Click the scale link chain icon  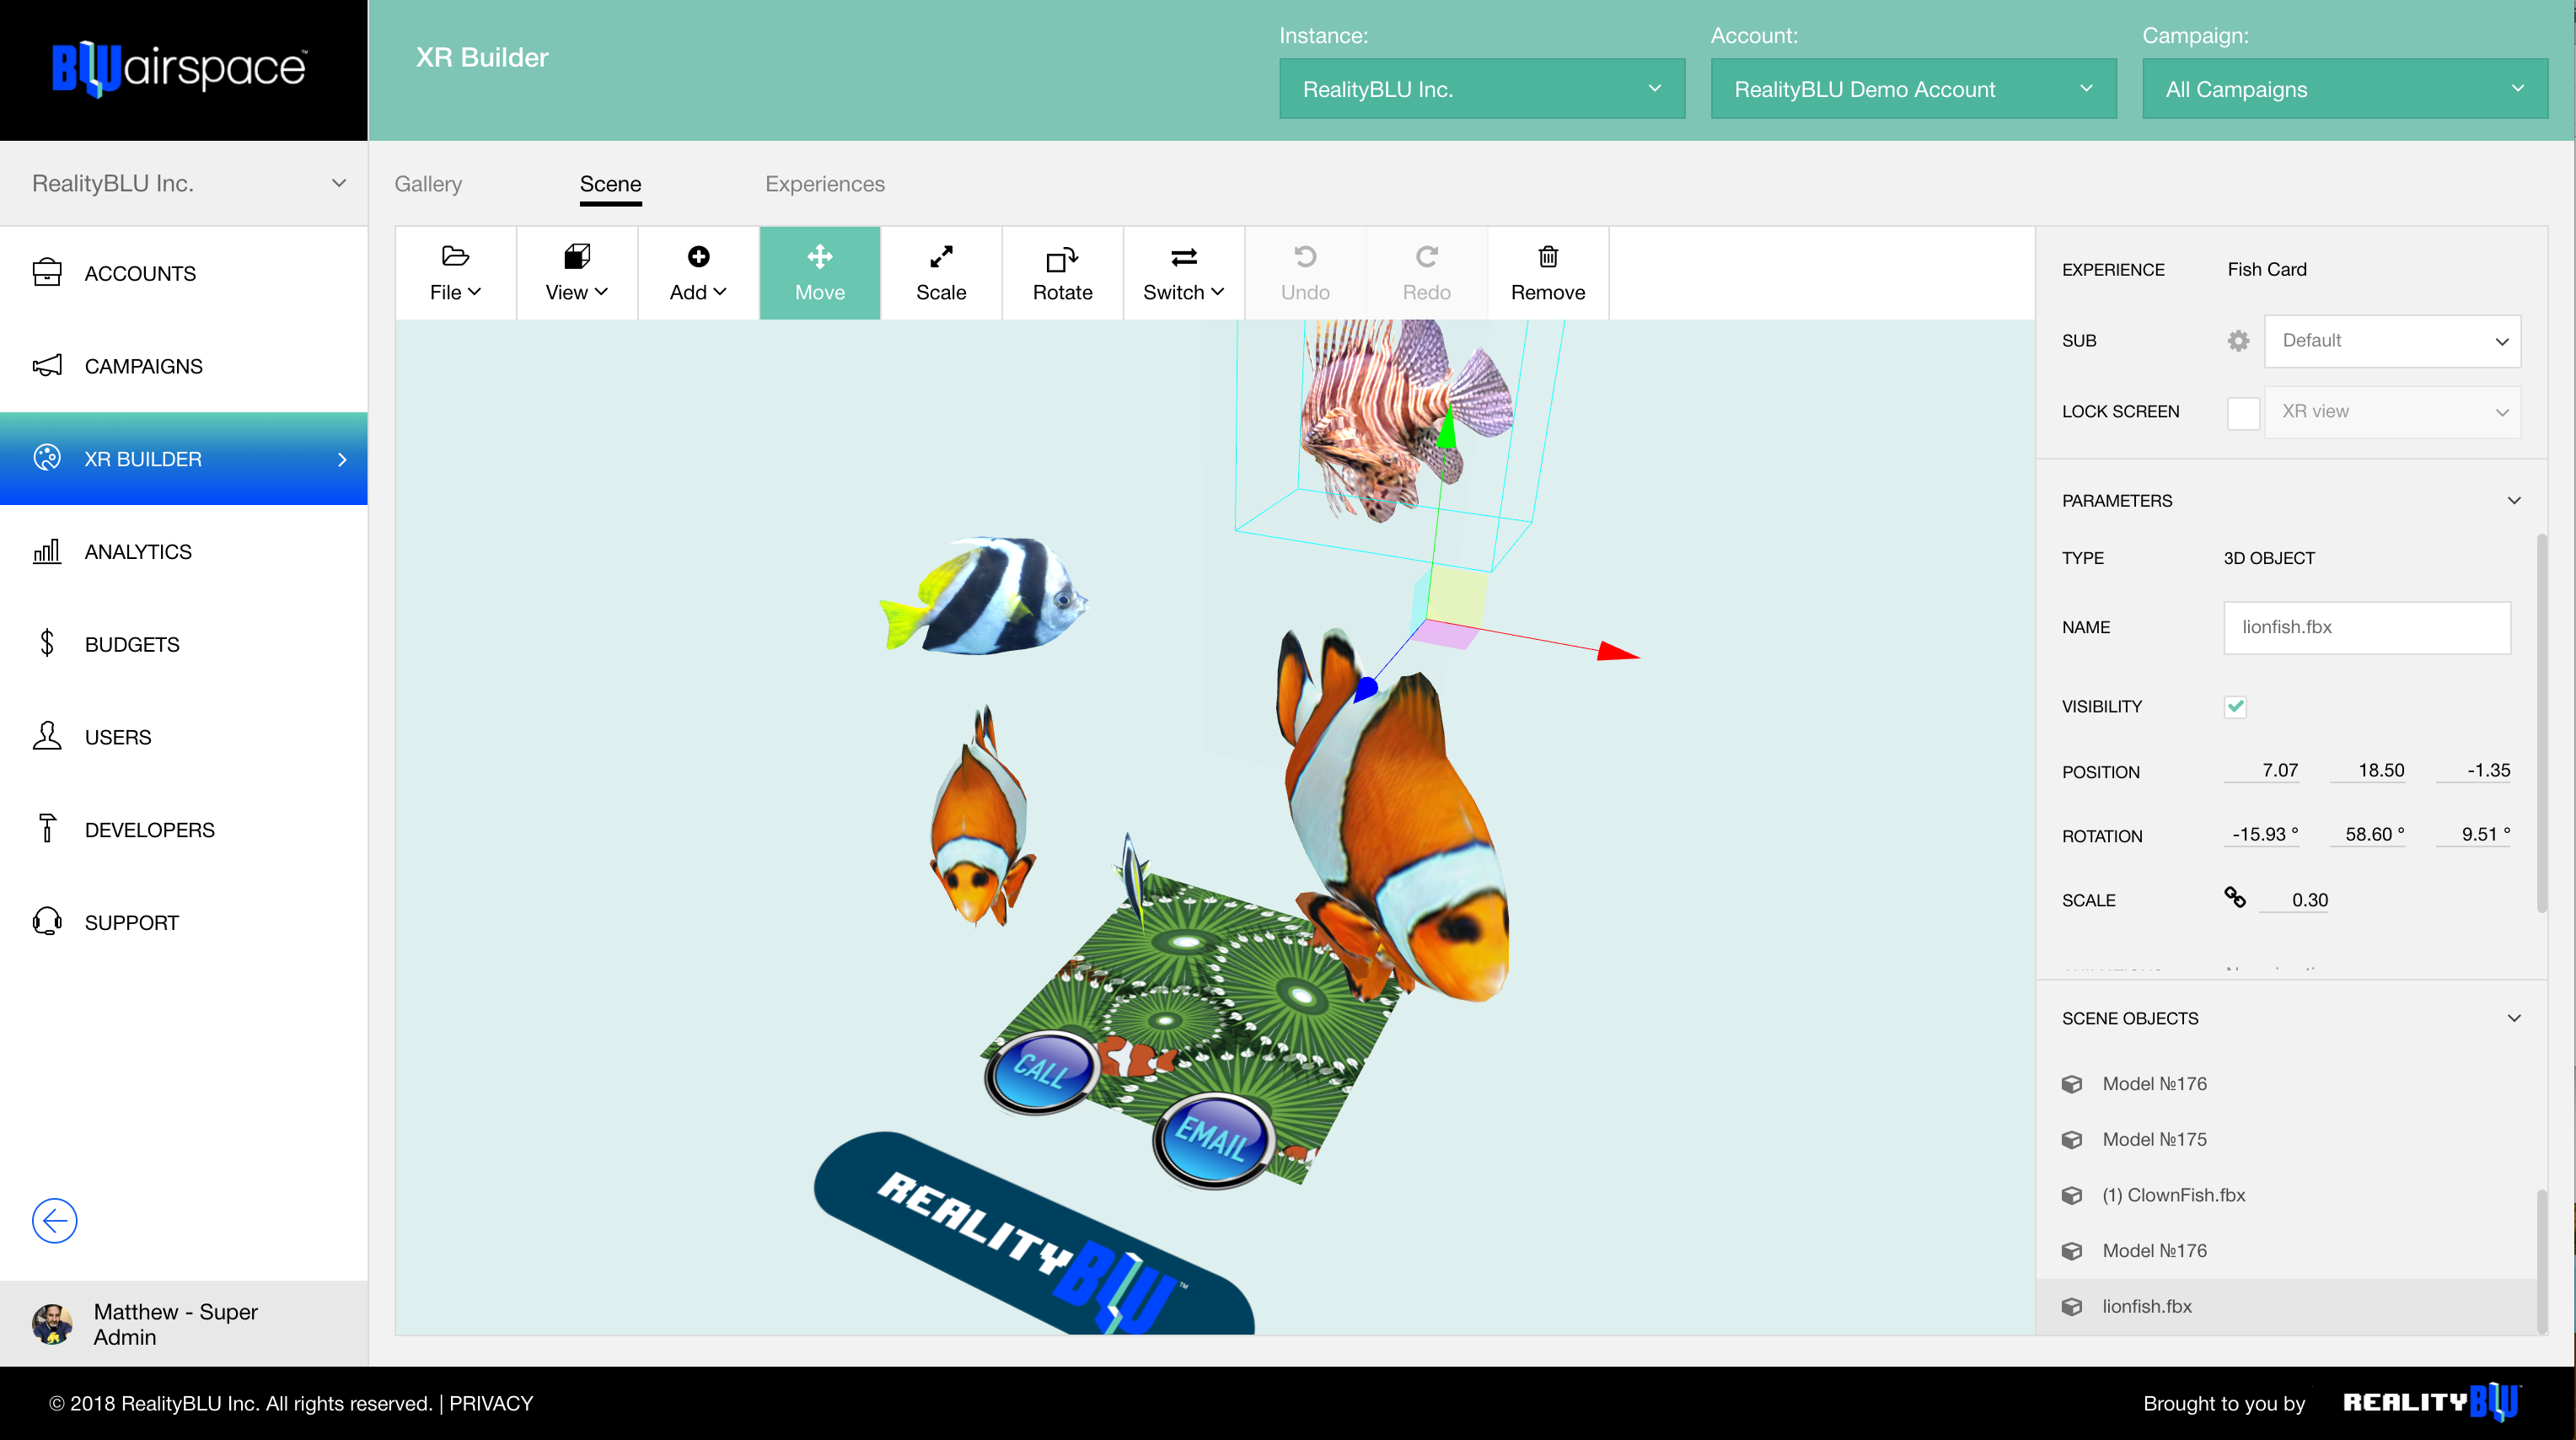click(x=2234, y=897)
